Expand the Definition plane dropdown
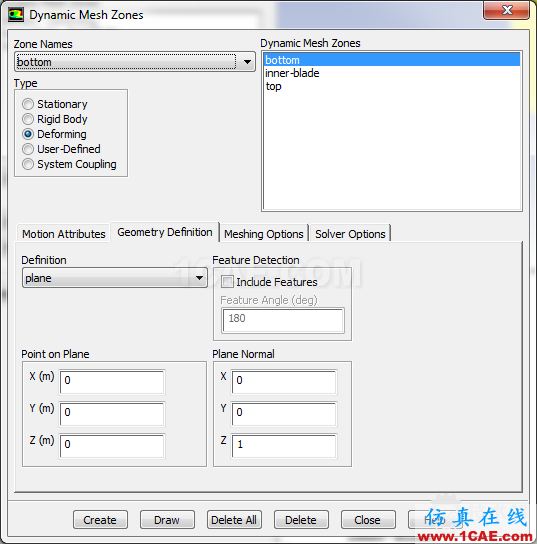Screen dimensions: 537x544 point(115,278)
